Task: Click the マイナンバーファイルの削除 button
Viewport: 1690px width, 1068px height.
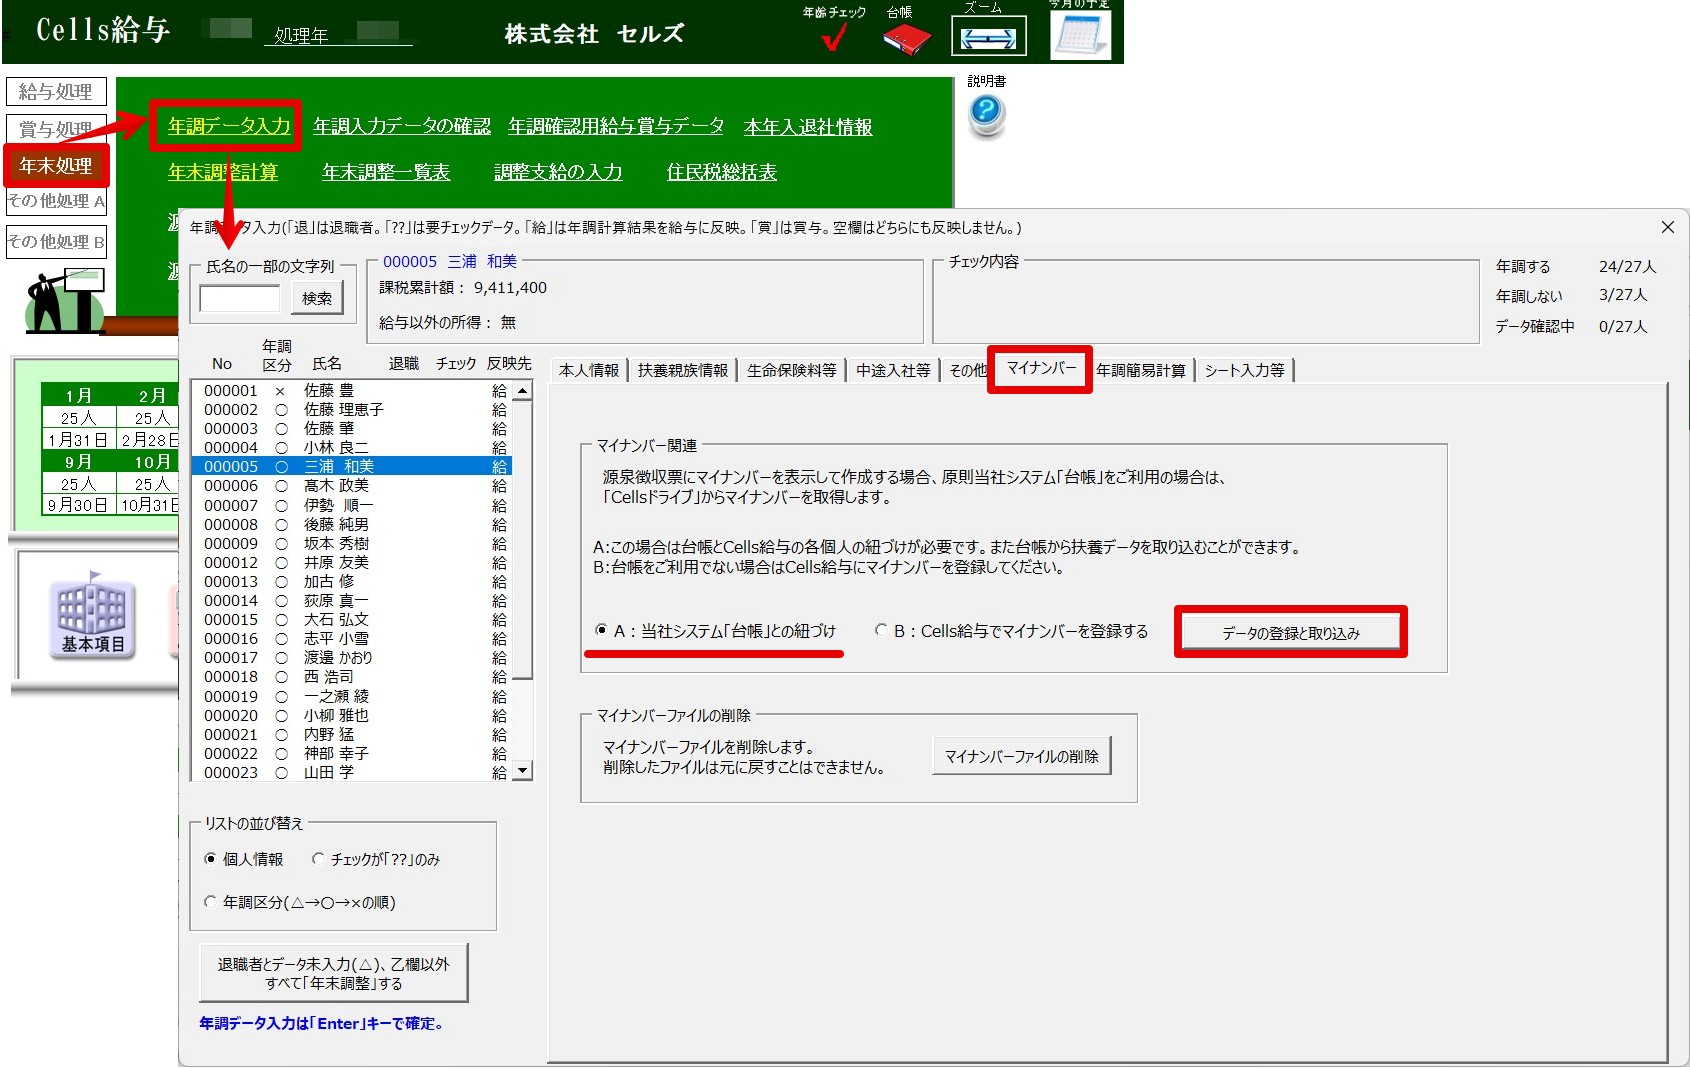Action: click(x=1021, y=756)
